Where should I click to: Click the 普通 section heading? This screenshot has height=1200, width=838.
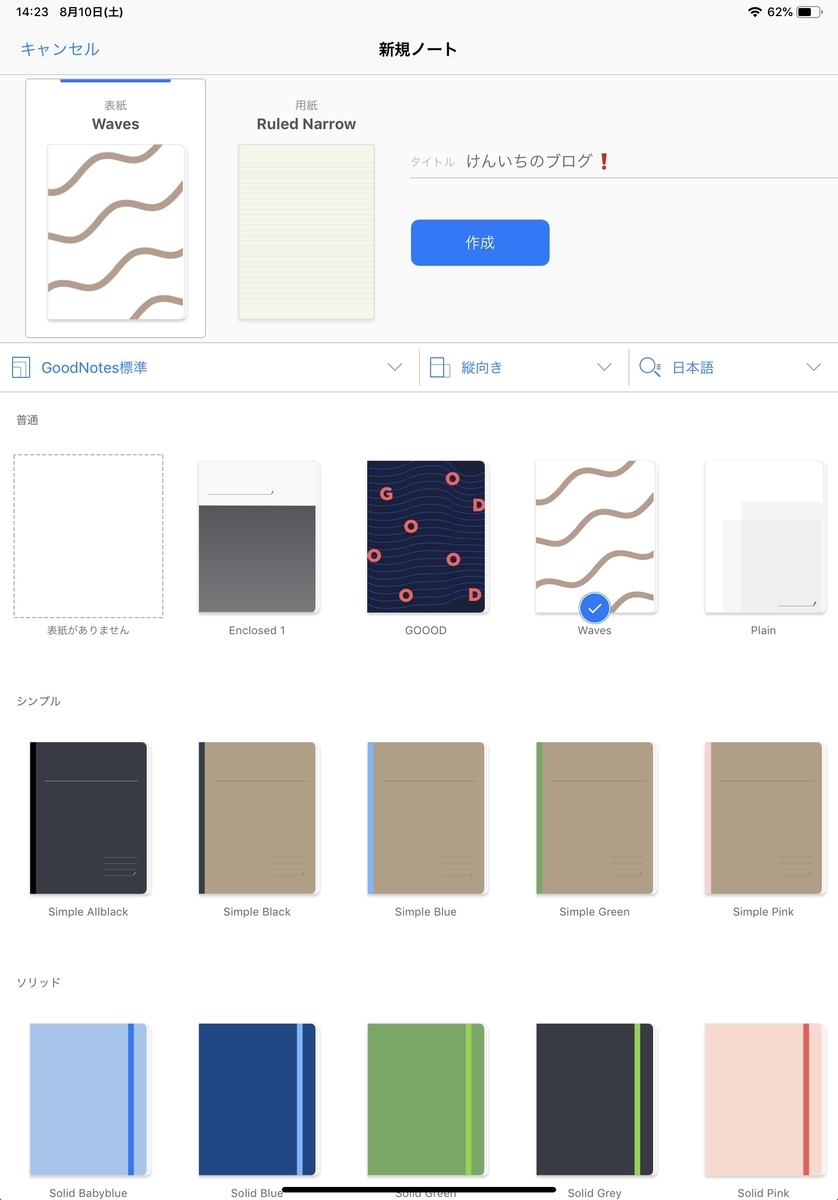click(x=27, y=420)
